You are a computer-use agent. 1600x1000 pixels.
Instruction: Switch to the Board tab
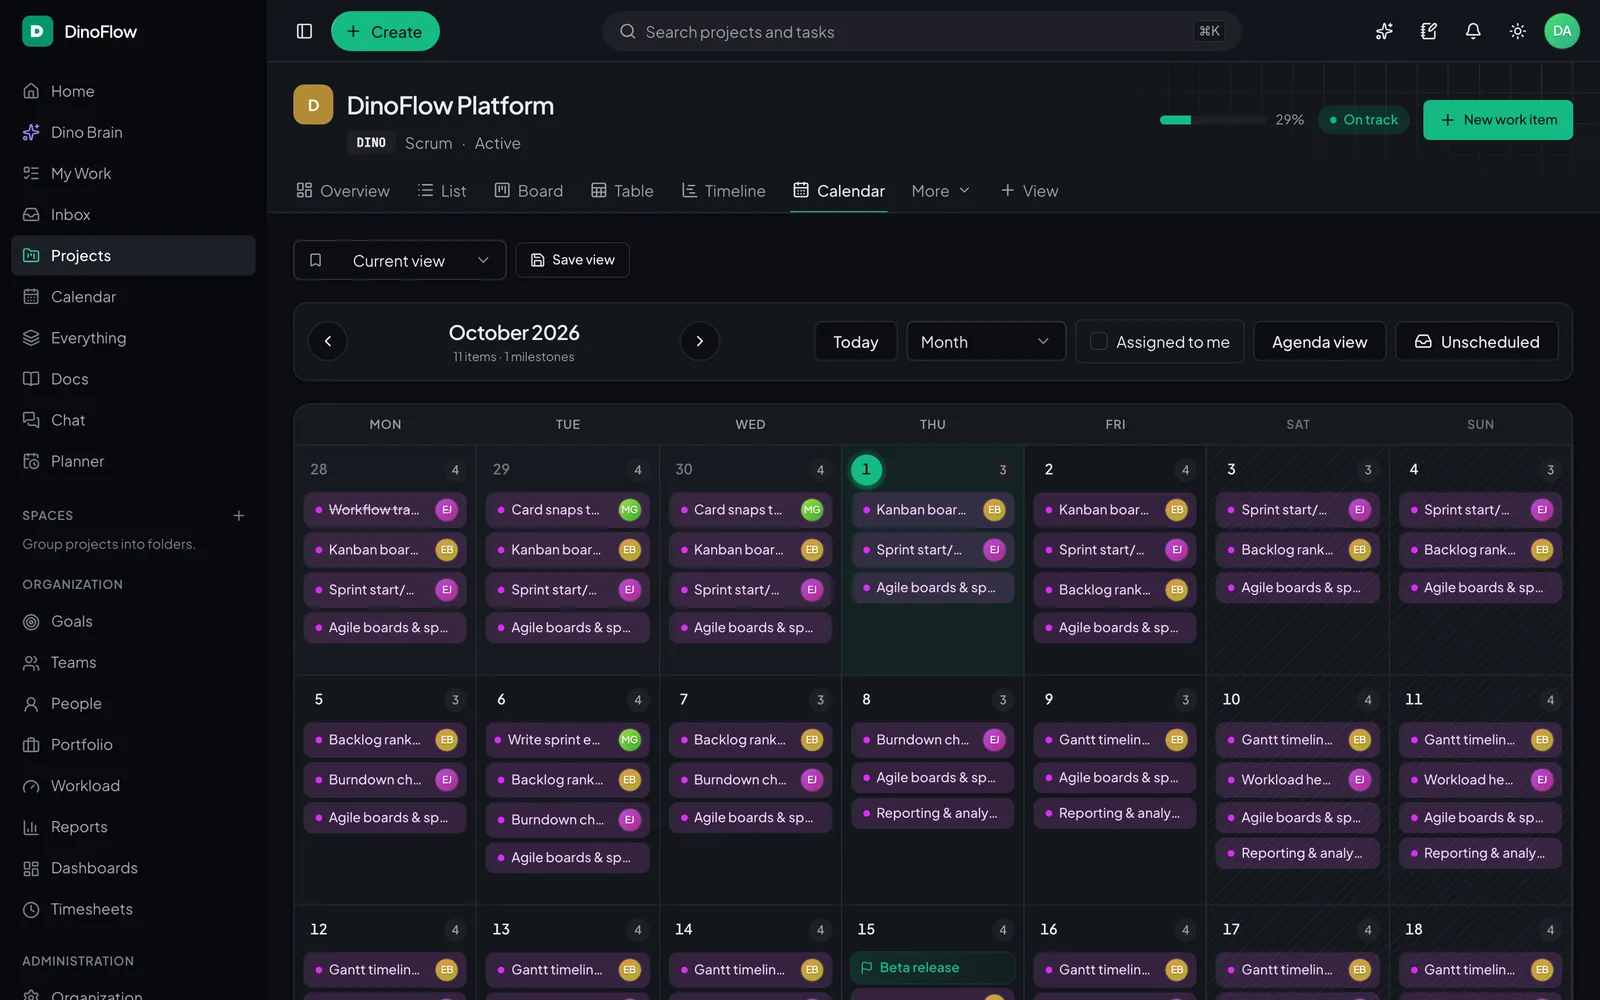(529, 190)
